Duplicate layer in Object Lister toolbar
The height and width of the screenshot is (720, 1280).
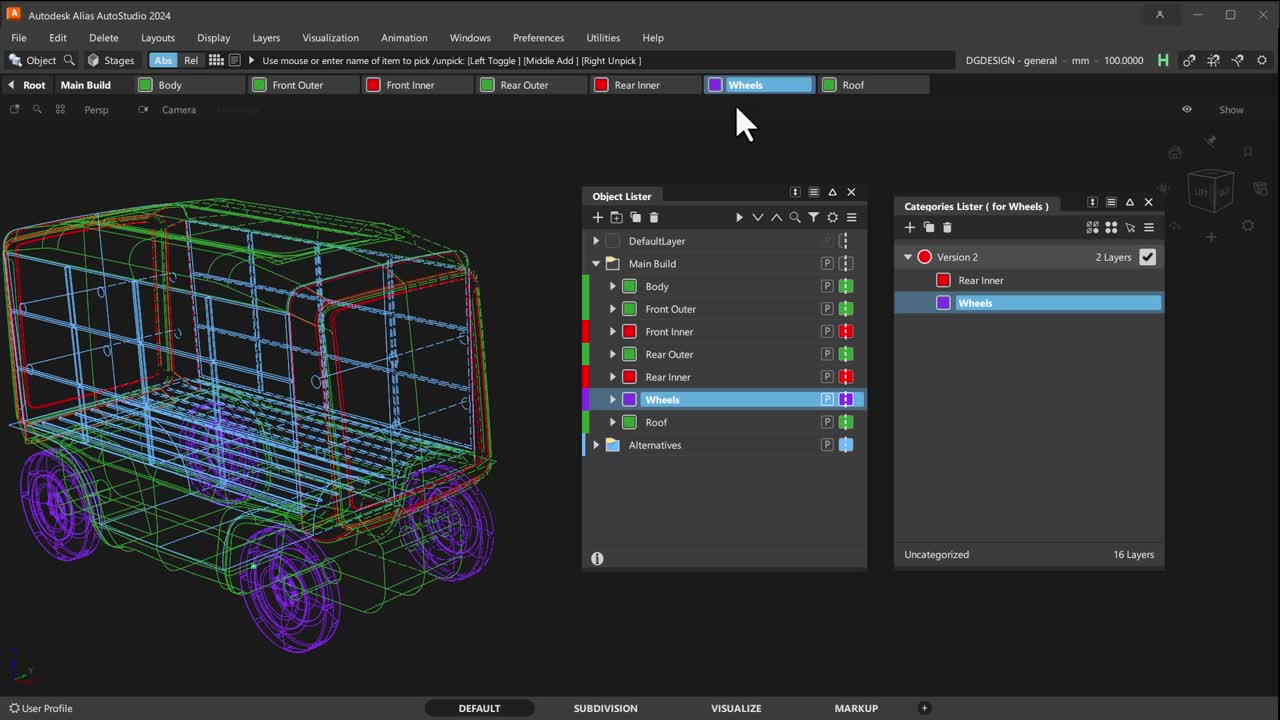click(x=635, y=217)
